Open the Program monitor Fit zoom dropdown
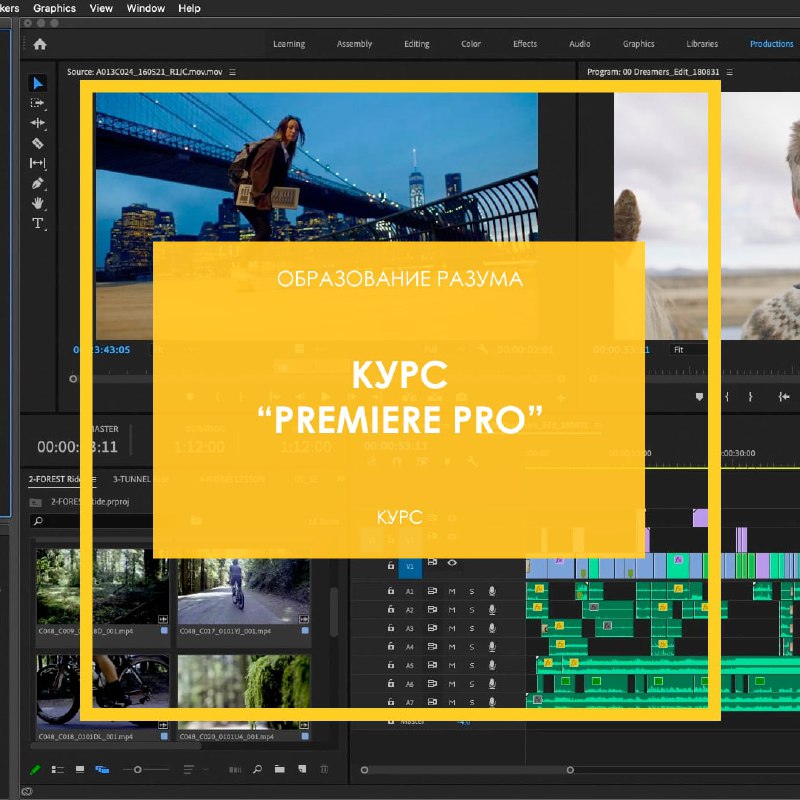Screen dimensions: 800x800 pyautogui.click(x=690, y=350)
